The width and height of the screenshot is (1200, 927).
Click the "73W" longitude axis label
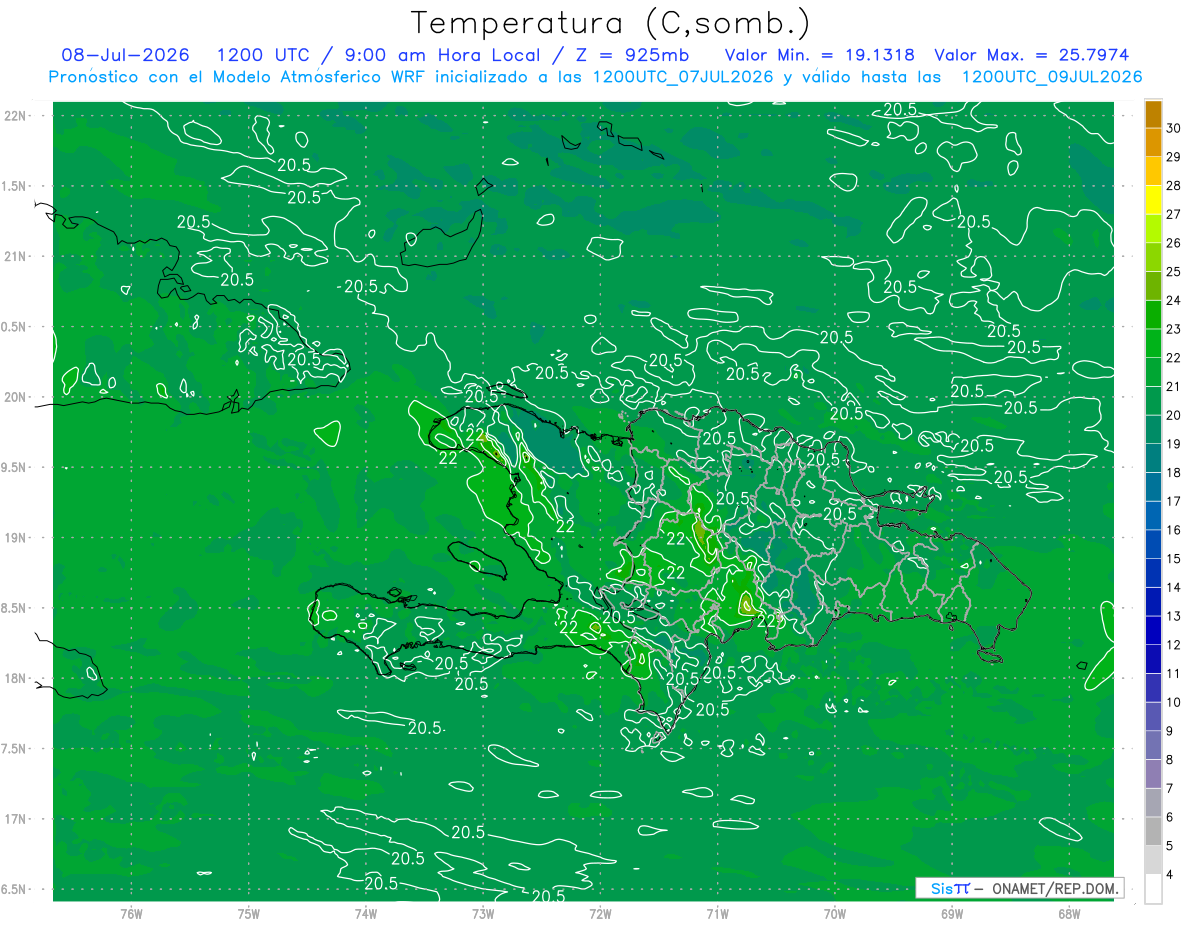click(483, 914)
